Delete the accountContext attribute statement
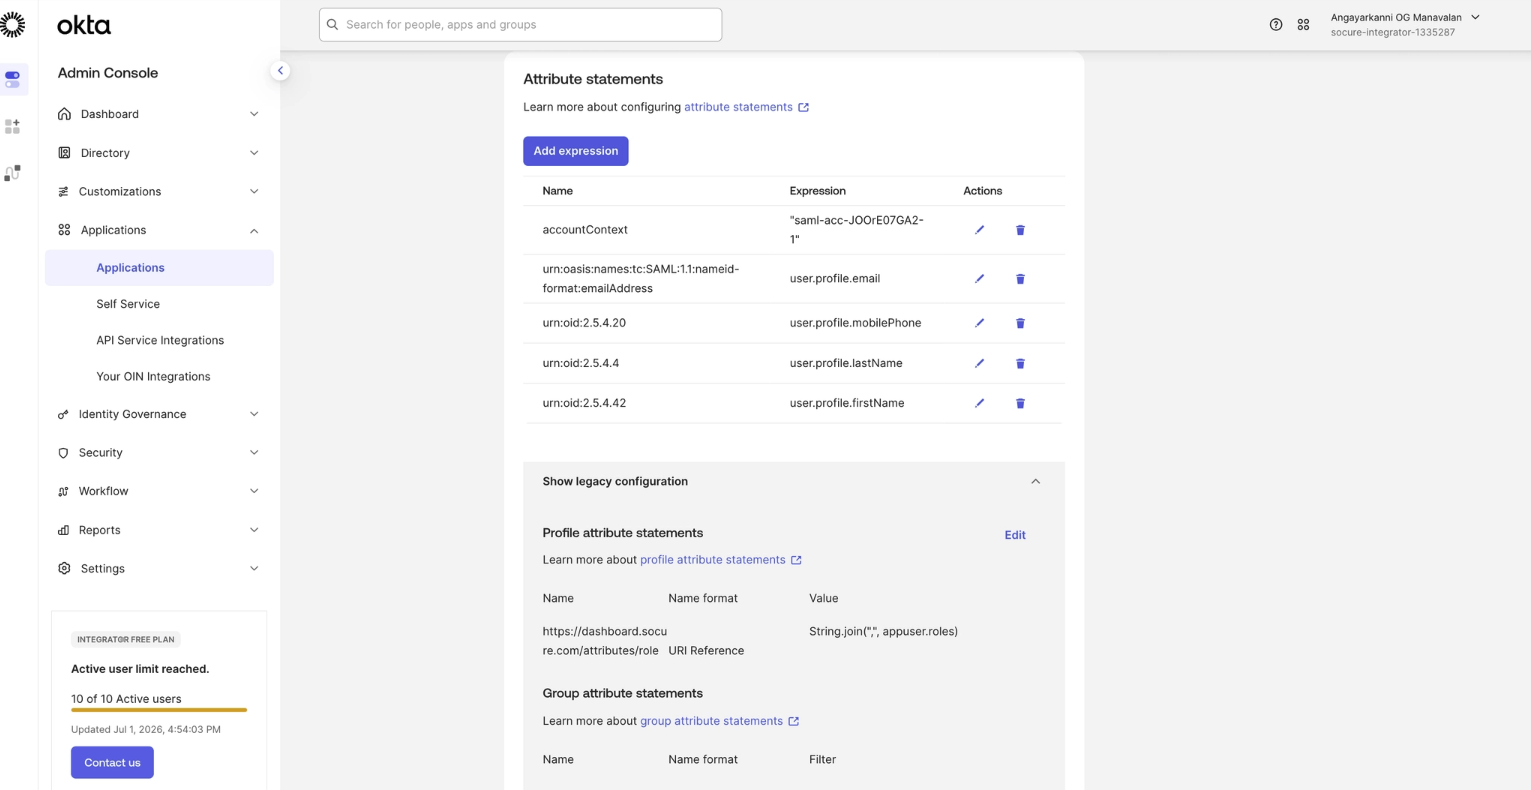The height and width of the screenshot is (790, 1531). pyautogui.click(x=1020, y=230)
